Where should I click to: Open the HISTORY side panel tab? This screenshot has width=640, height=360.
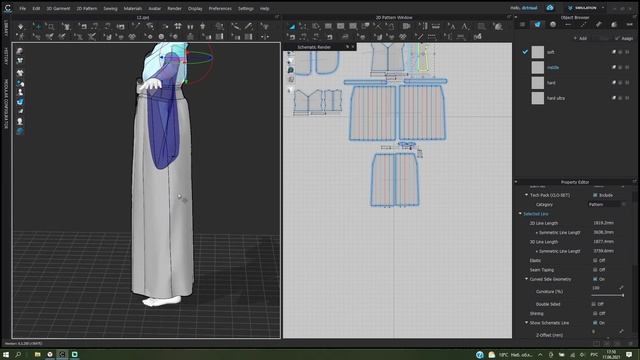pyautogui.click(x=6, y=56)
